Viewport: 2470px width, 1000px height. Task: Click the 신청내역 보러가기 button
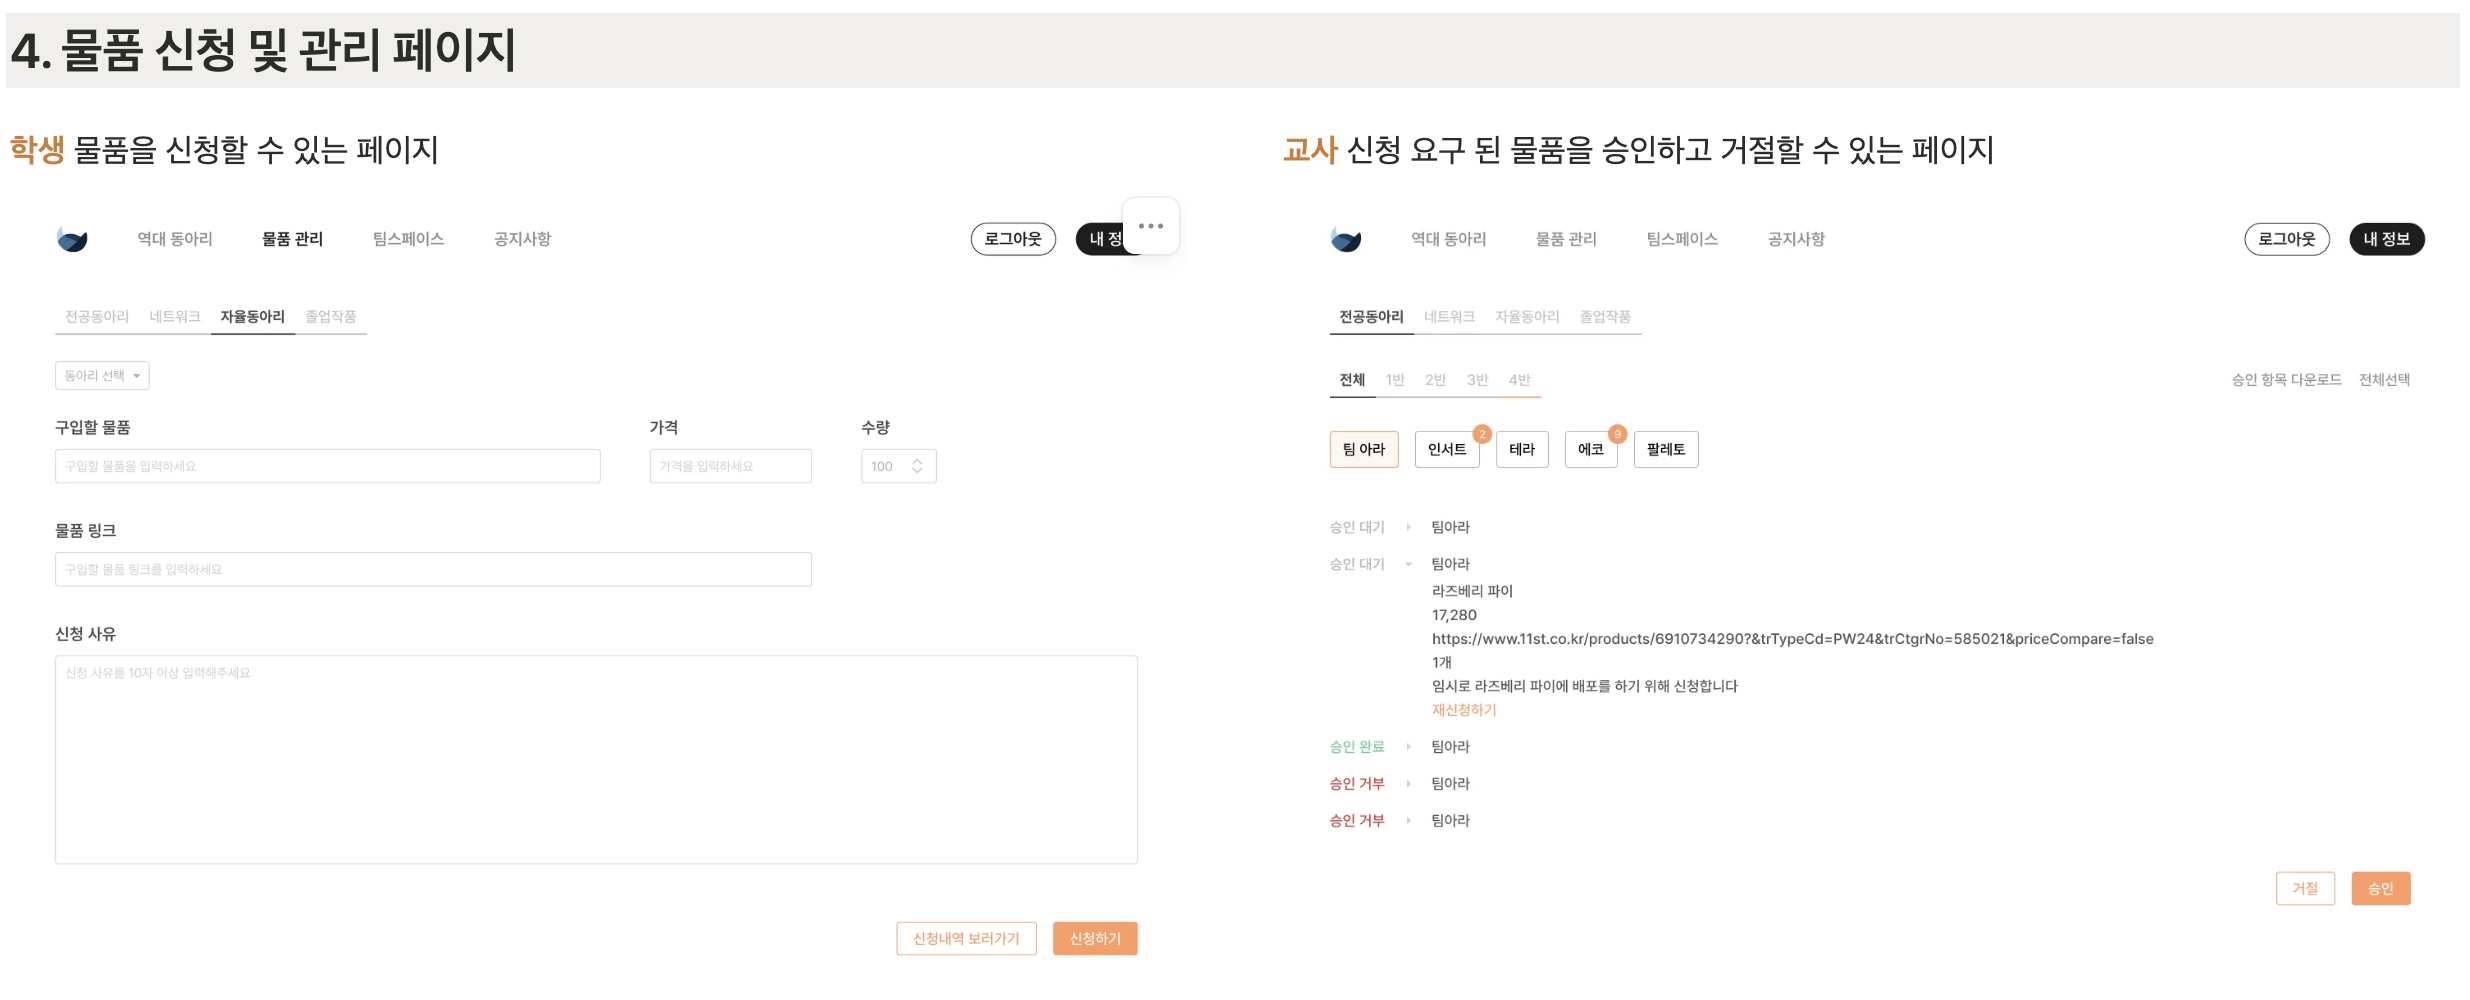coord(965,939)
